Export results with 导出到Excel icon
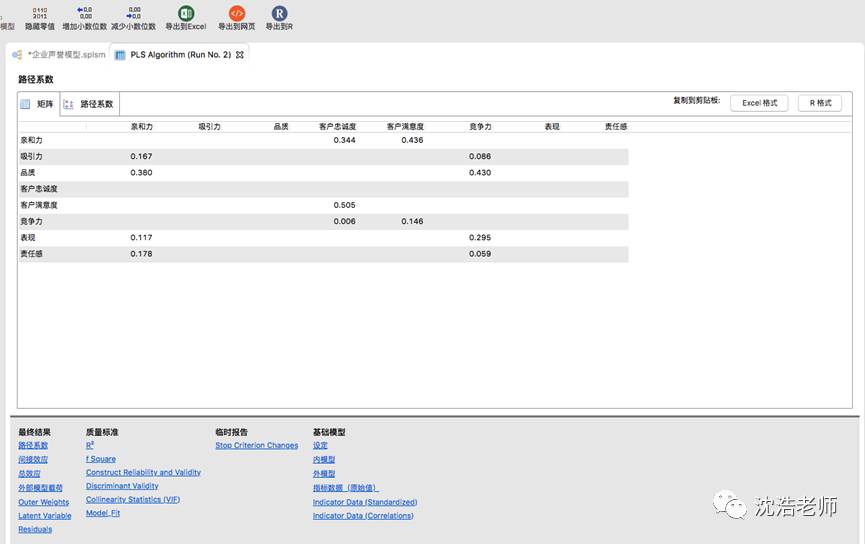 [x=186, y=13]
